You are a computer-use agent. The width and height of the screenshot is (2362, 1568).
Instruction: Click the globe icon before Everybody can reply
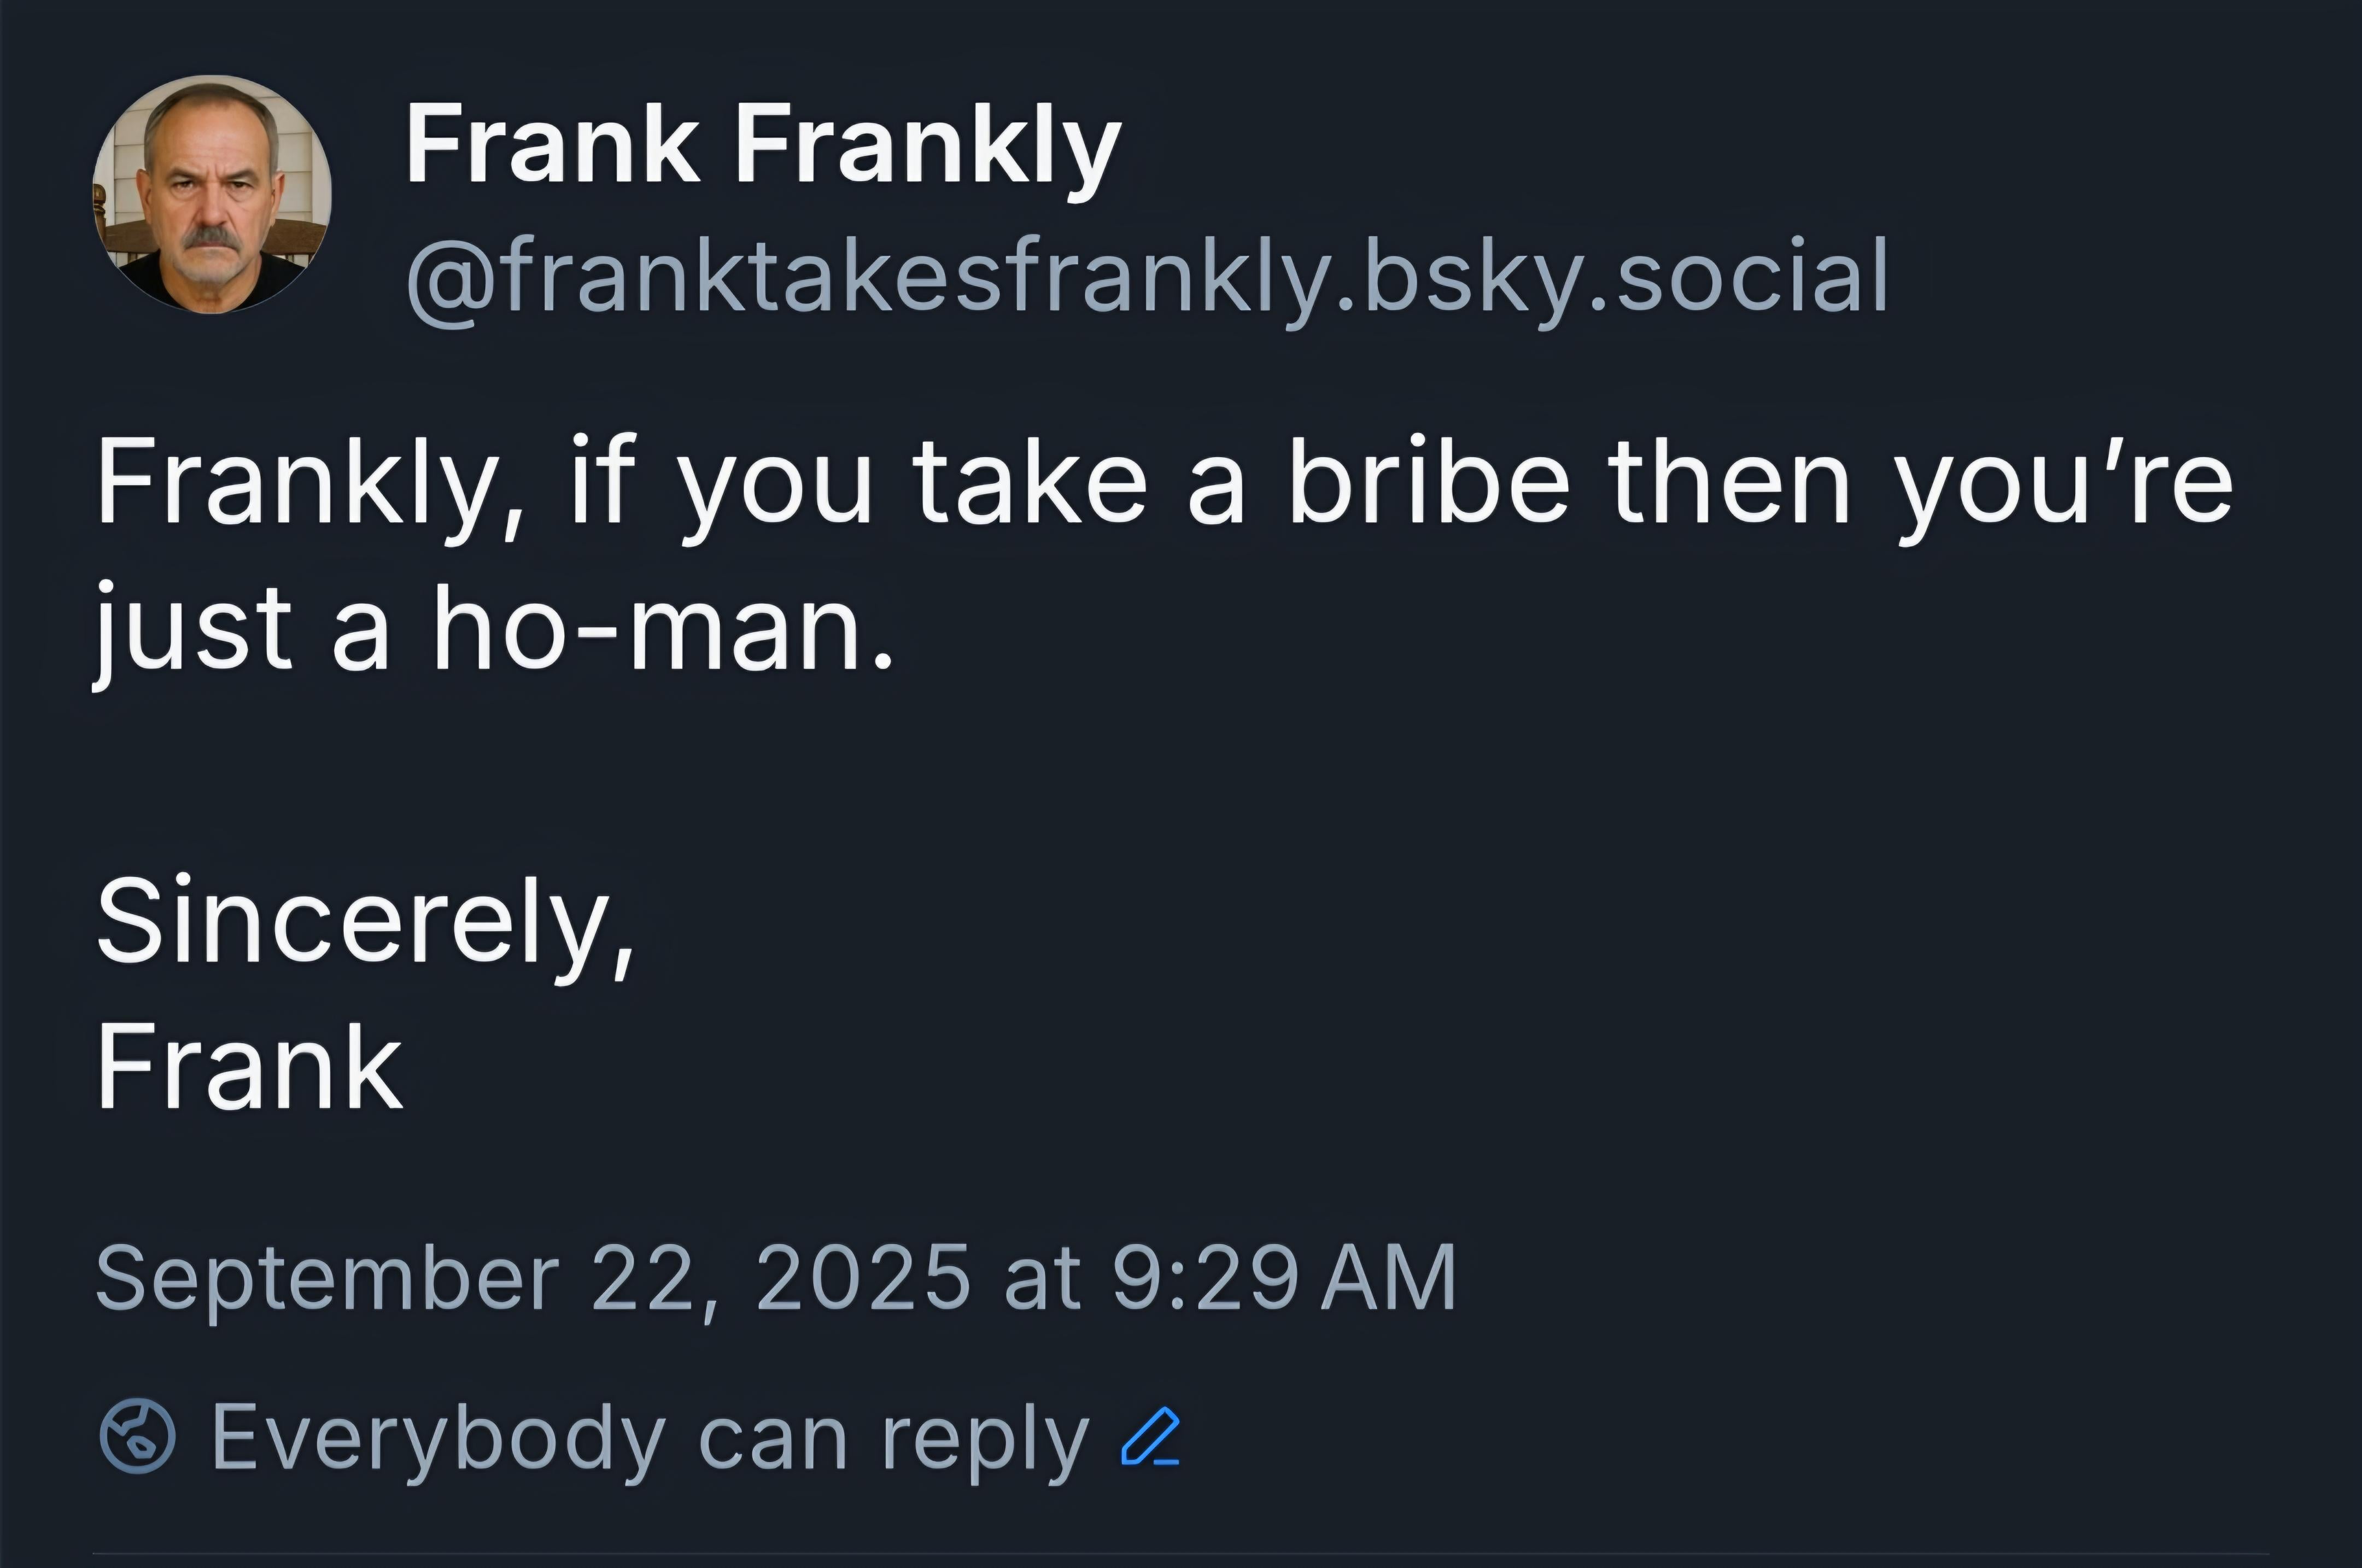coord(138,1437)
